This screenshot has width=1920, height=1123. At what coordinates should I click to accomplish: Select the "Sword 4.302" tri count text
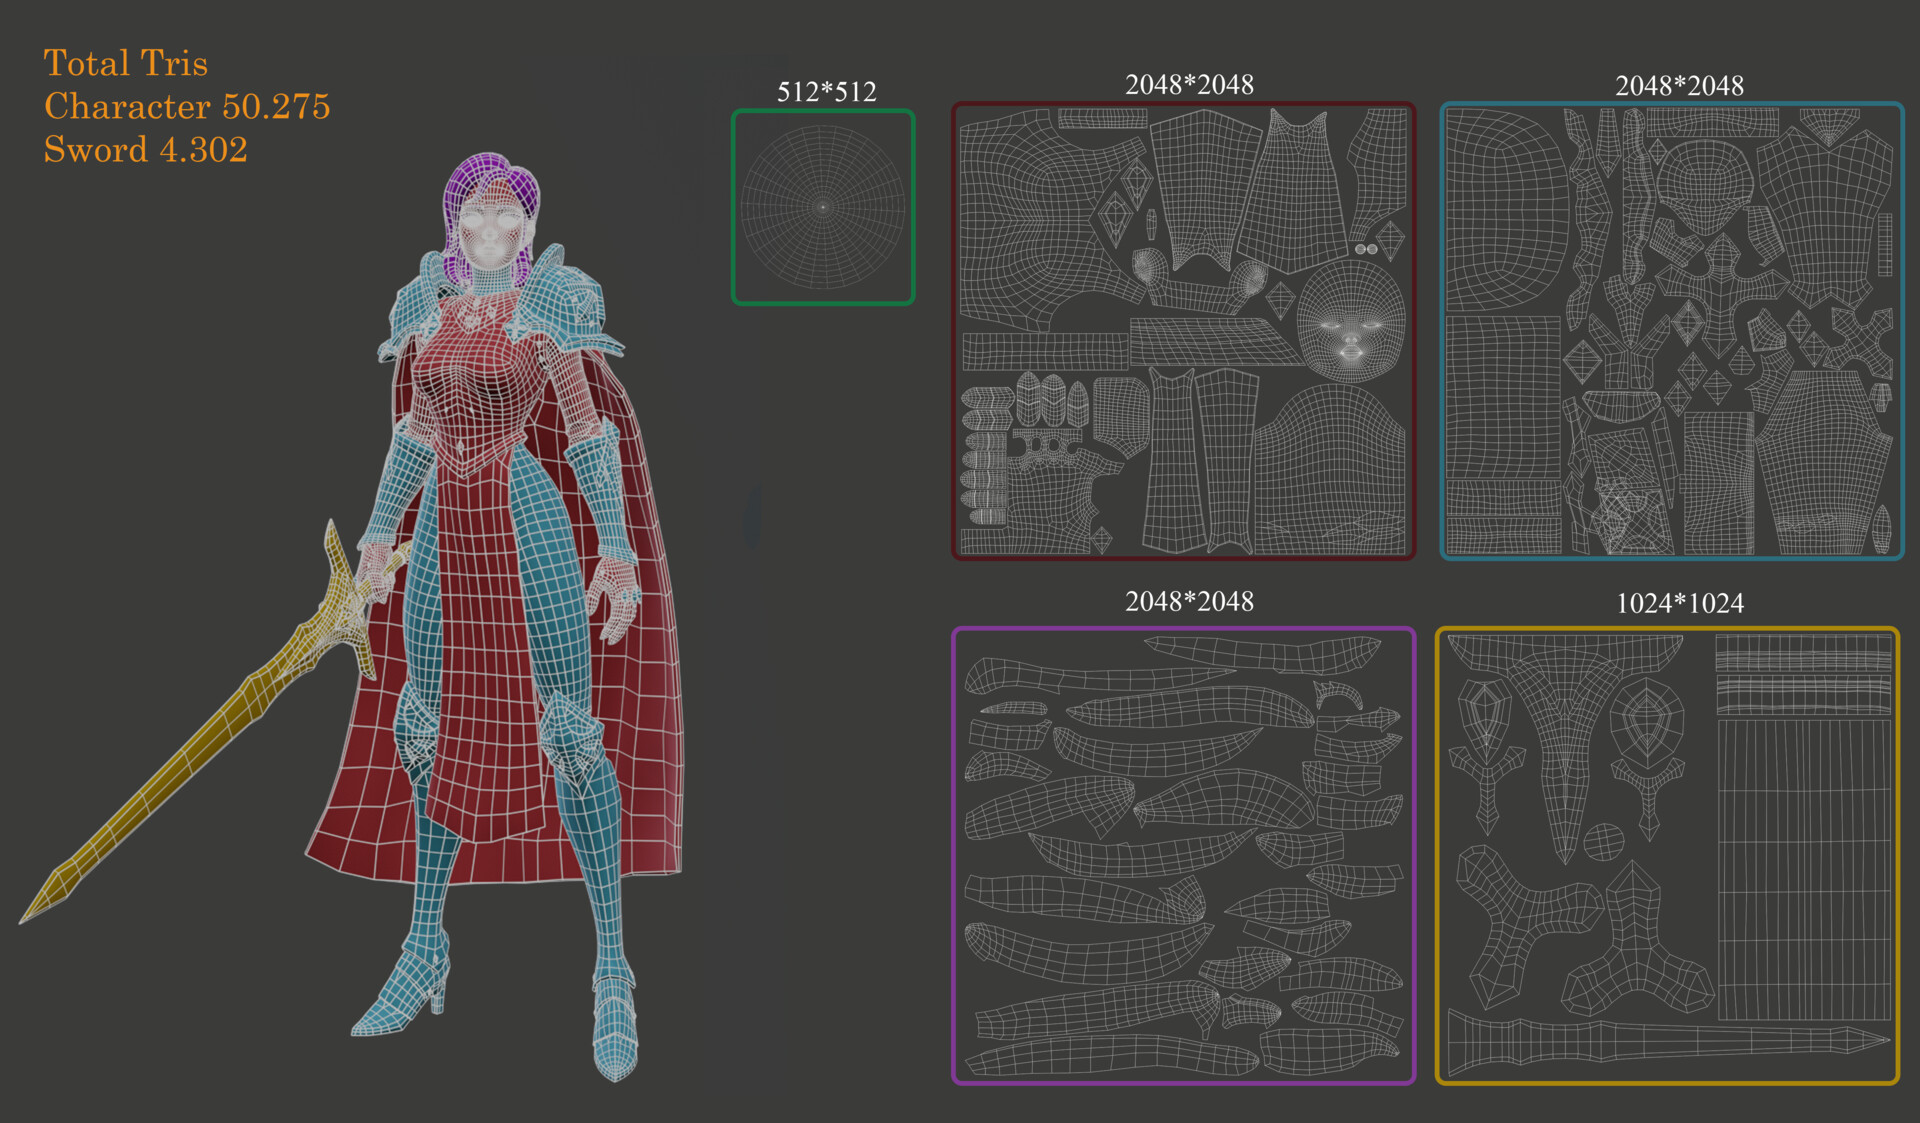coord(145,150)
